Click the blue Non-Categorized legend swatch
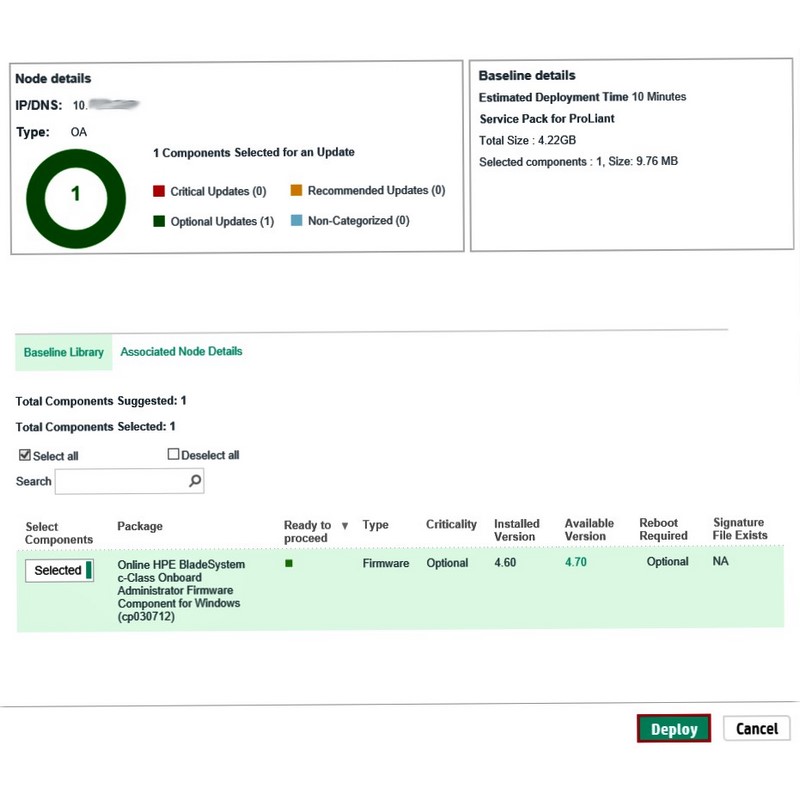This screenshot has width=800, height=800. point(296,220)
